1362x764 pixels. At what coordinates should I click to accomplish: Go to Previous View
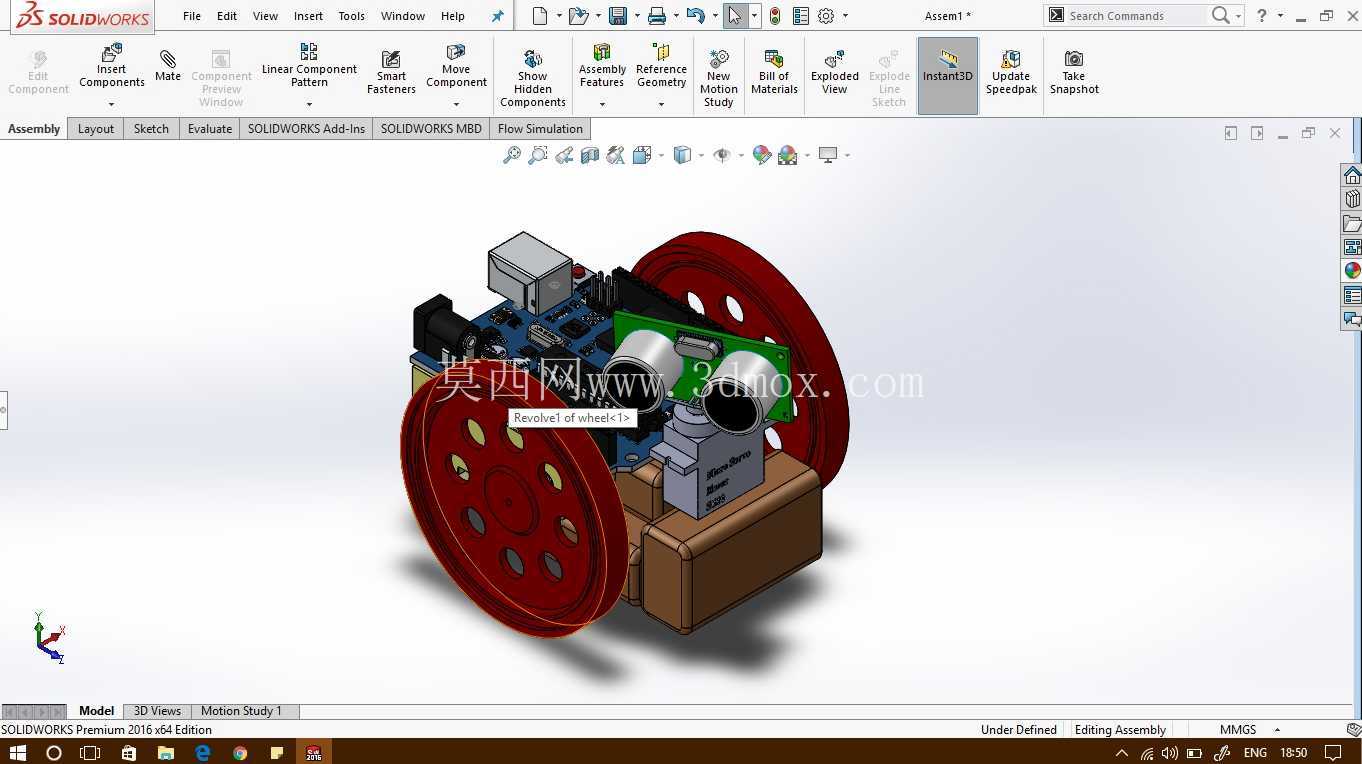coord(564,155)
